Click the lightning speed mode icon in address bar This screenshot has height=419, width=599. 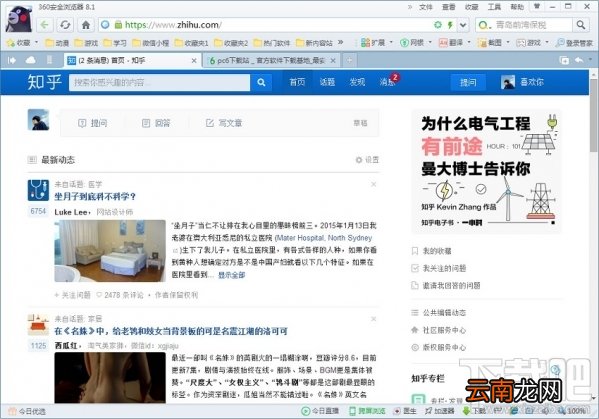click(x=450, y=25)
